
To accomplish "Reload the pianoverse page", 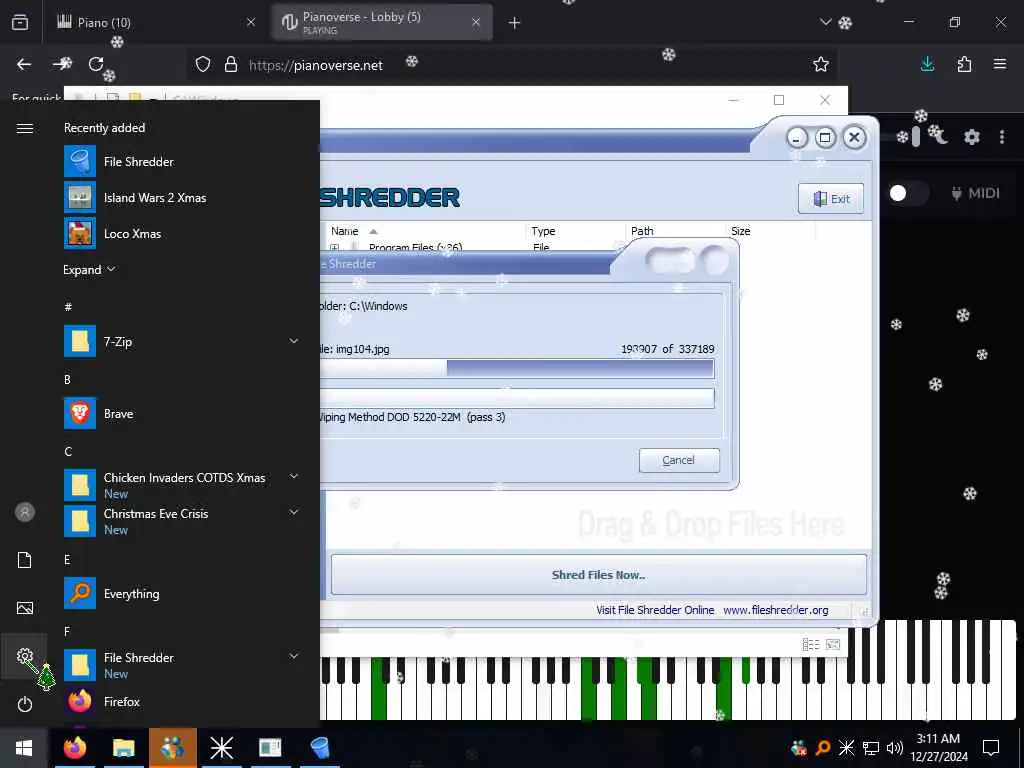I will 97,64.
